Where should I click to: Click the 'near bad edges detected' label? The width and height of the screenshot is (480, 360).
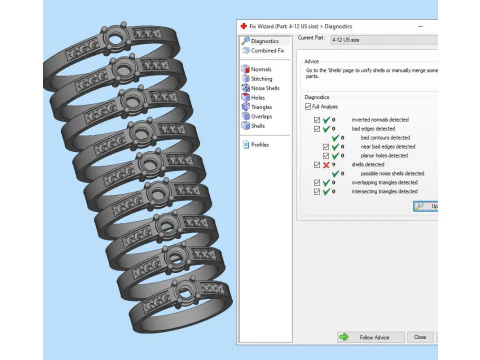tap(388, 146)
